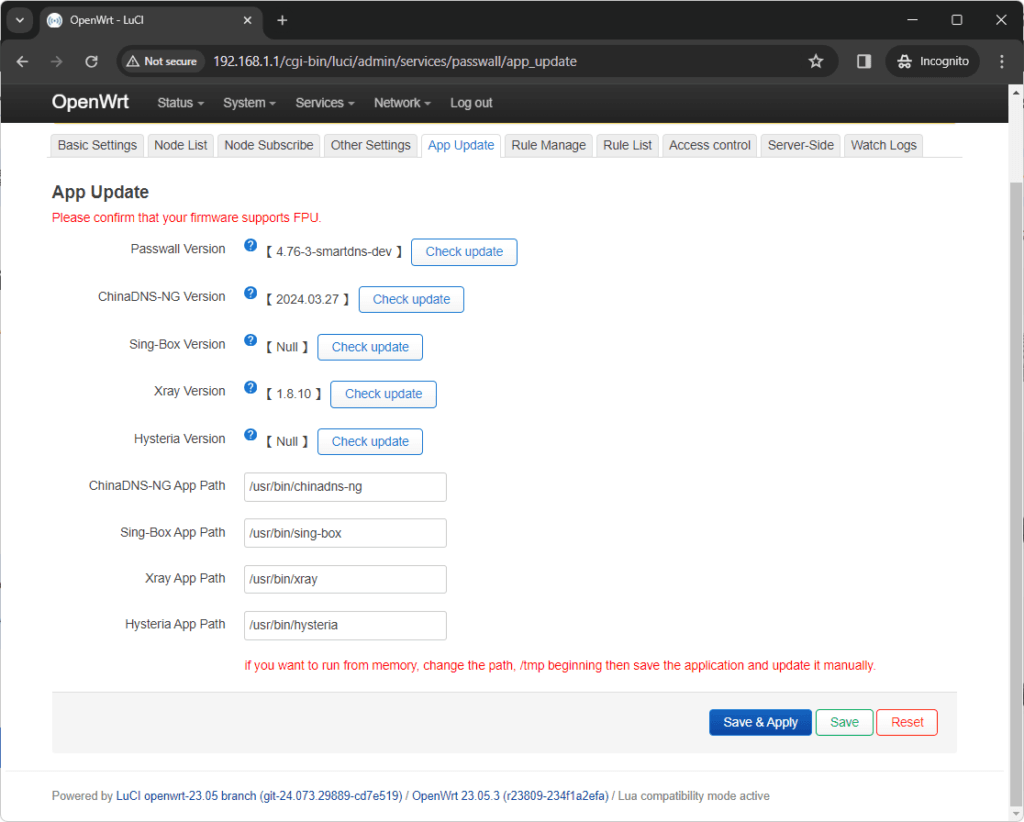Open the Rule Manage tab
The image size is (1024, 822).
[549, 146]
